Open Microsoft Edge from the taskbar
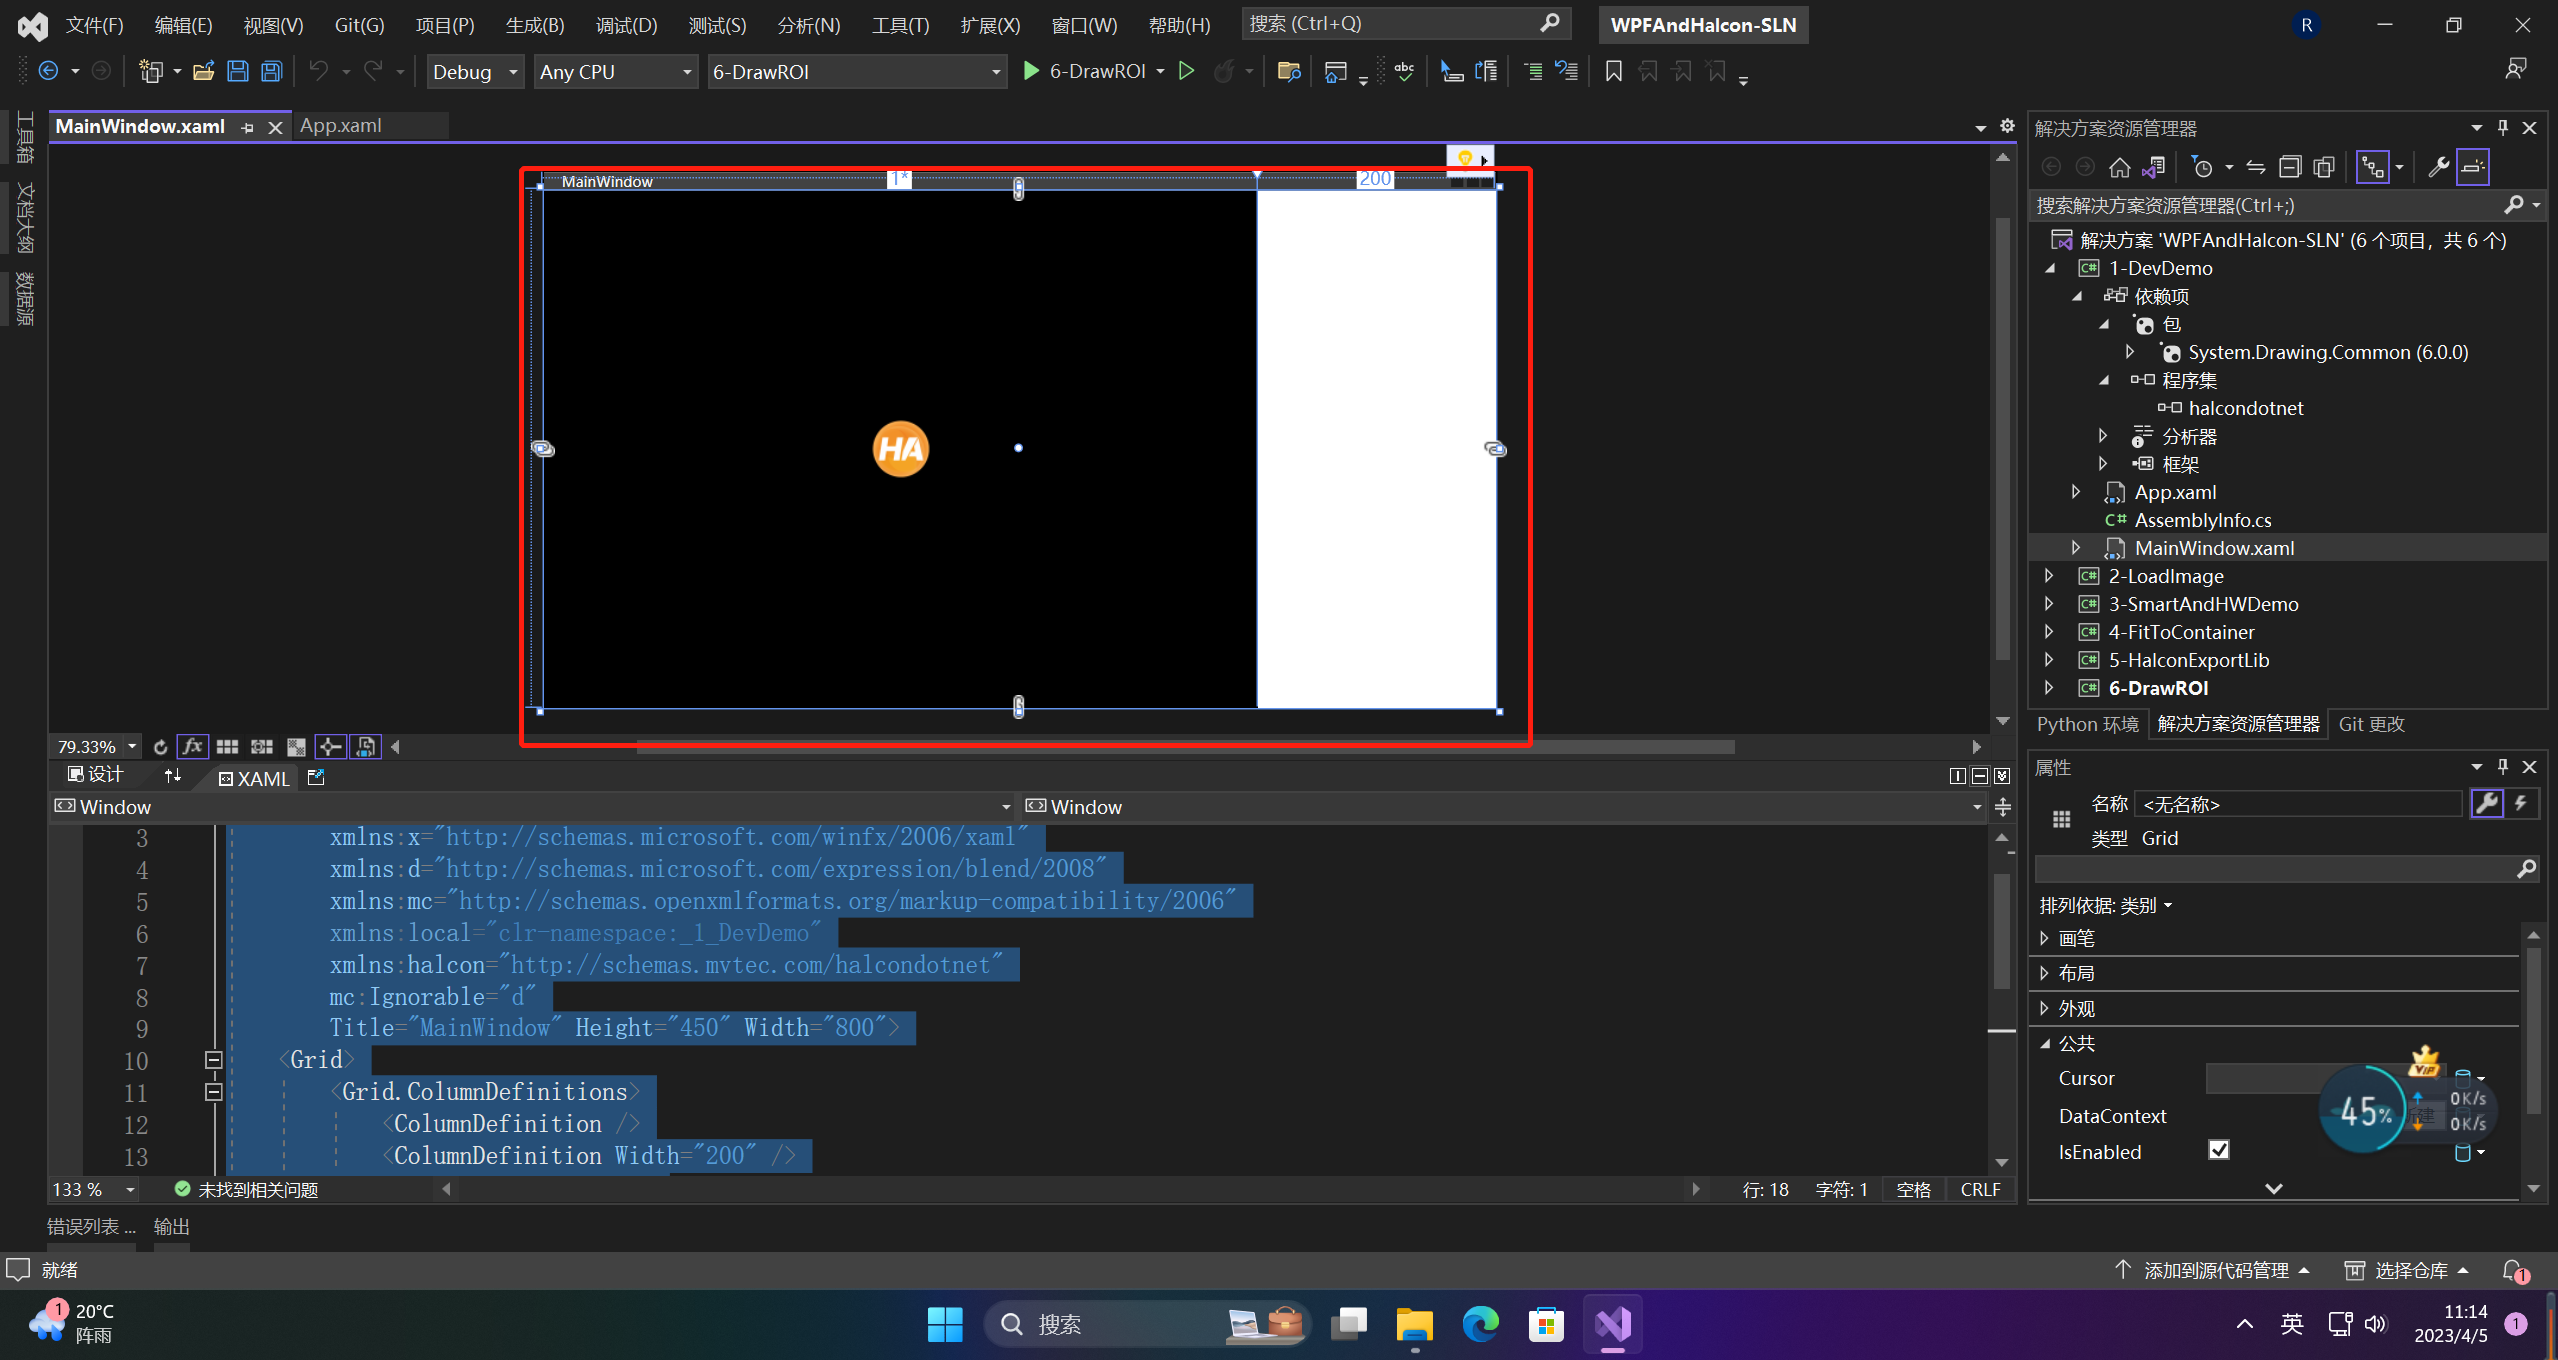The image size is (2558, 1360). click(1480, 1324)
